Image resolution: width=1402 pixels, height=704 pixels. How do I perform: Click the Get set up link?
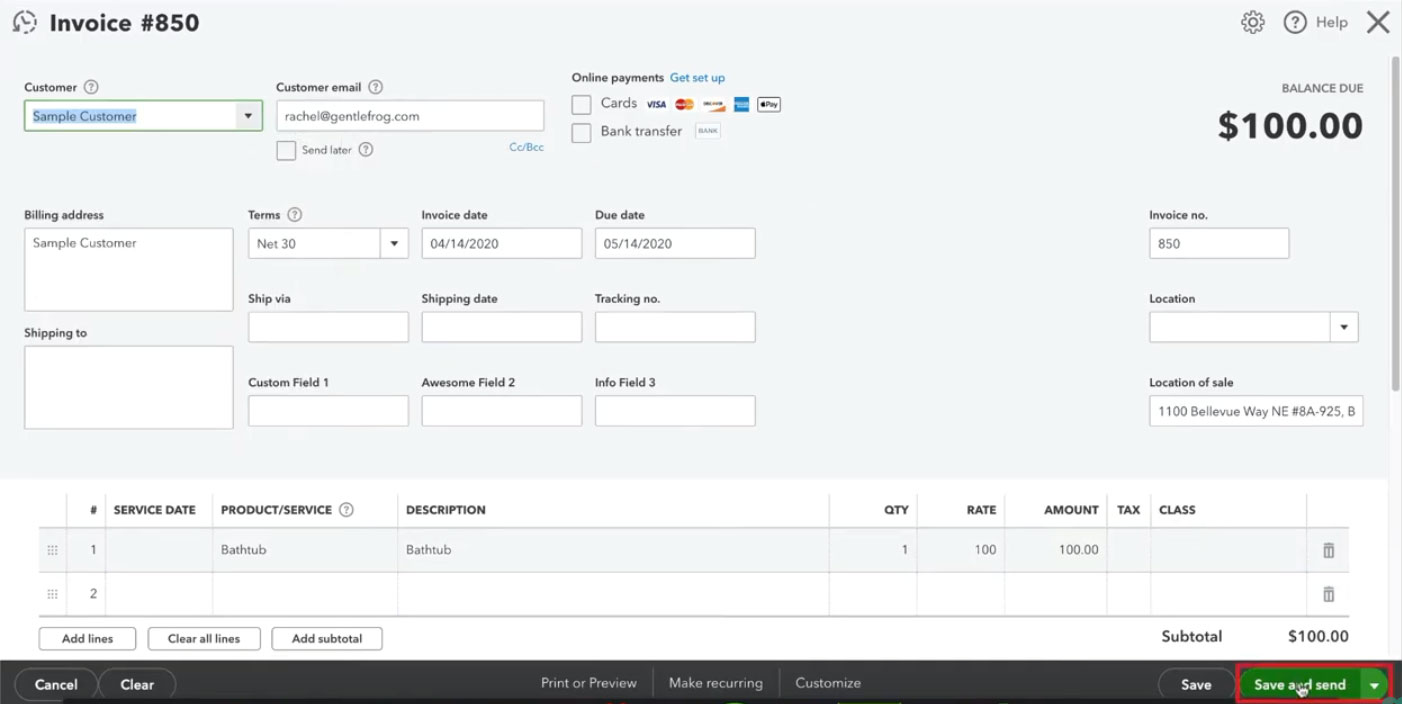697,78
